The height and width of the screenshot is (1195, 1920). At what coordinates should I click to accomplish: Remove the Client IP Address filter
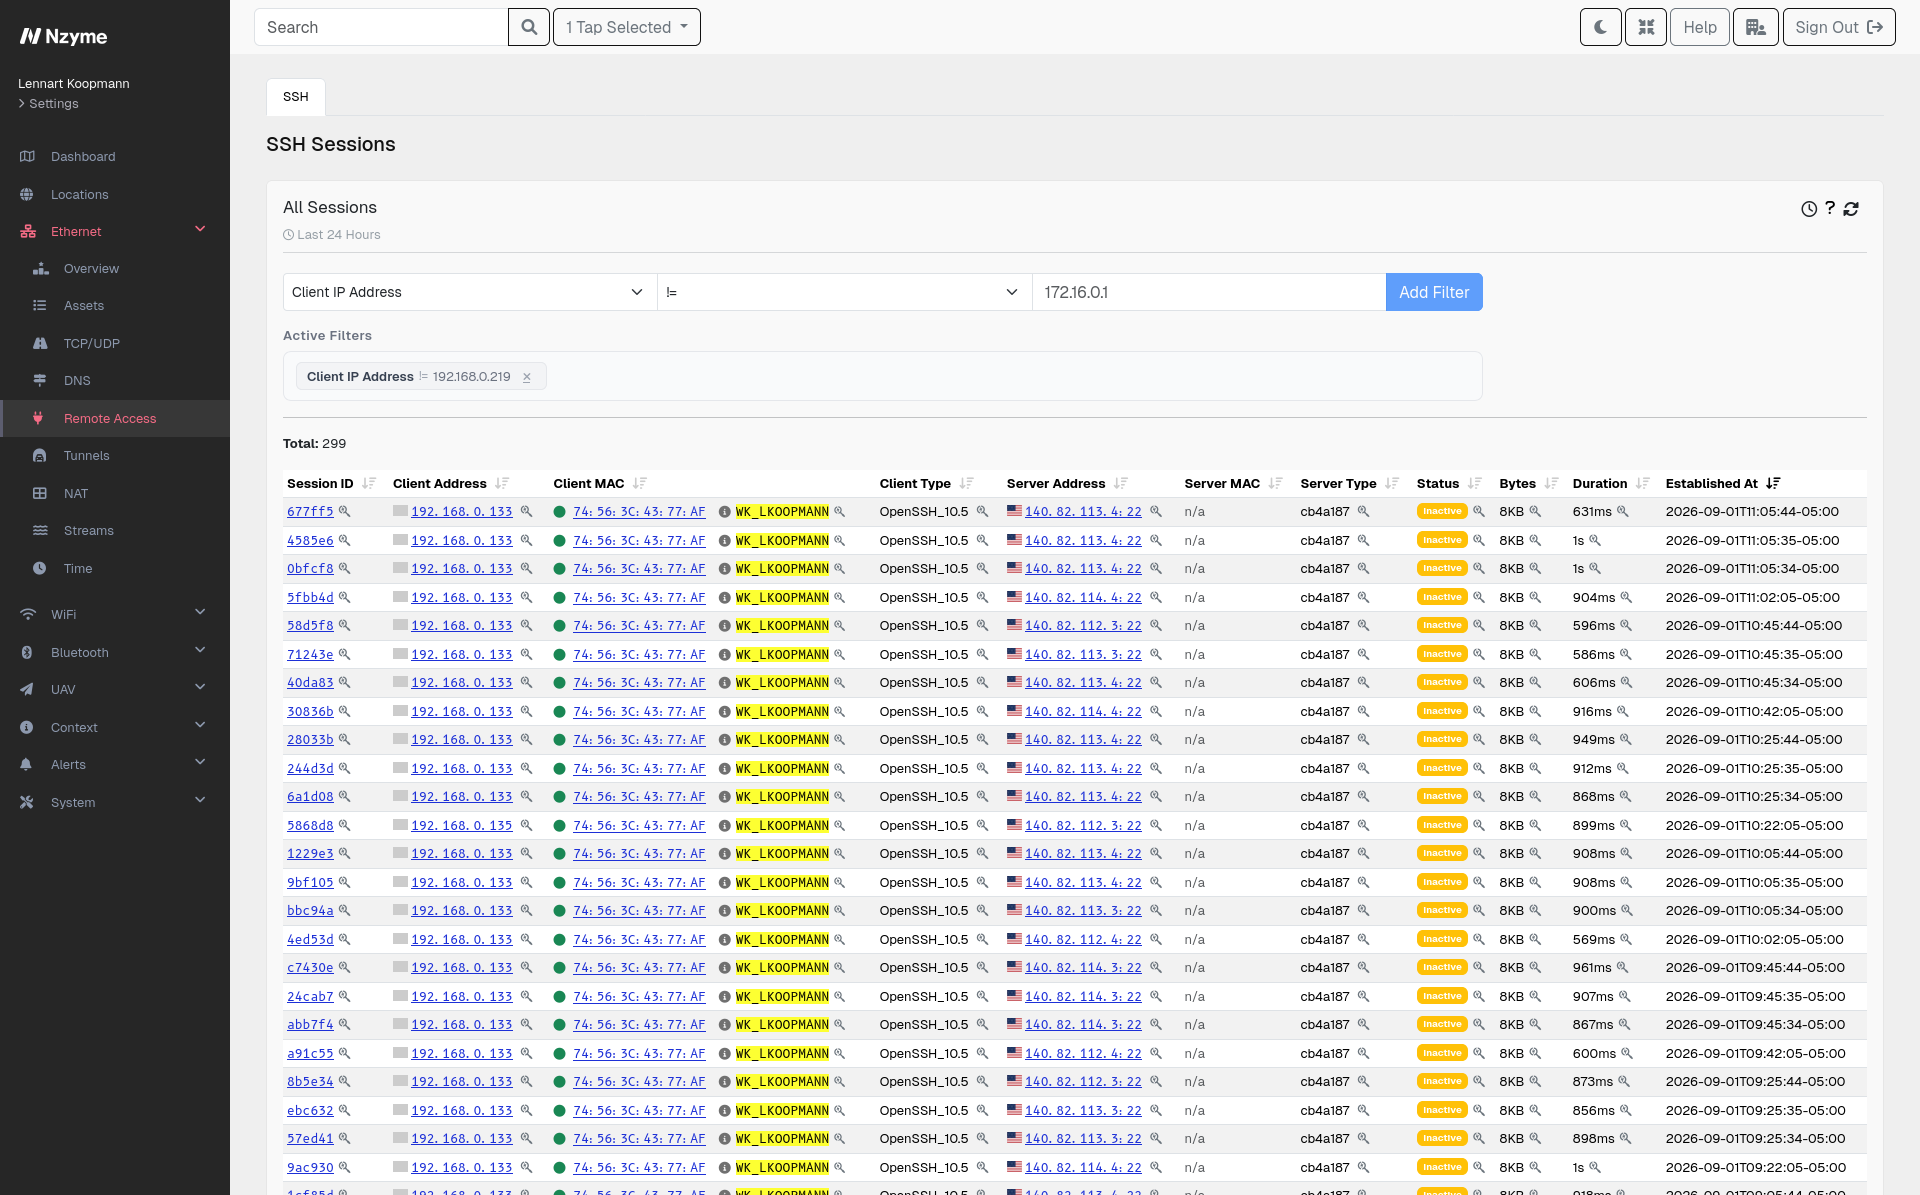[x=527, y=377]
